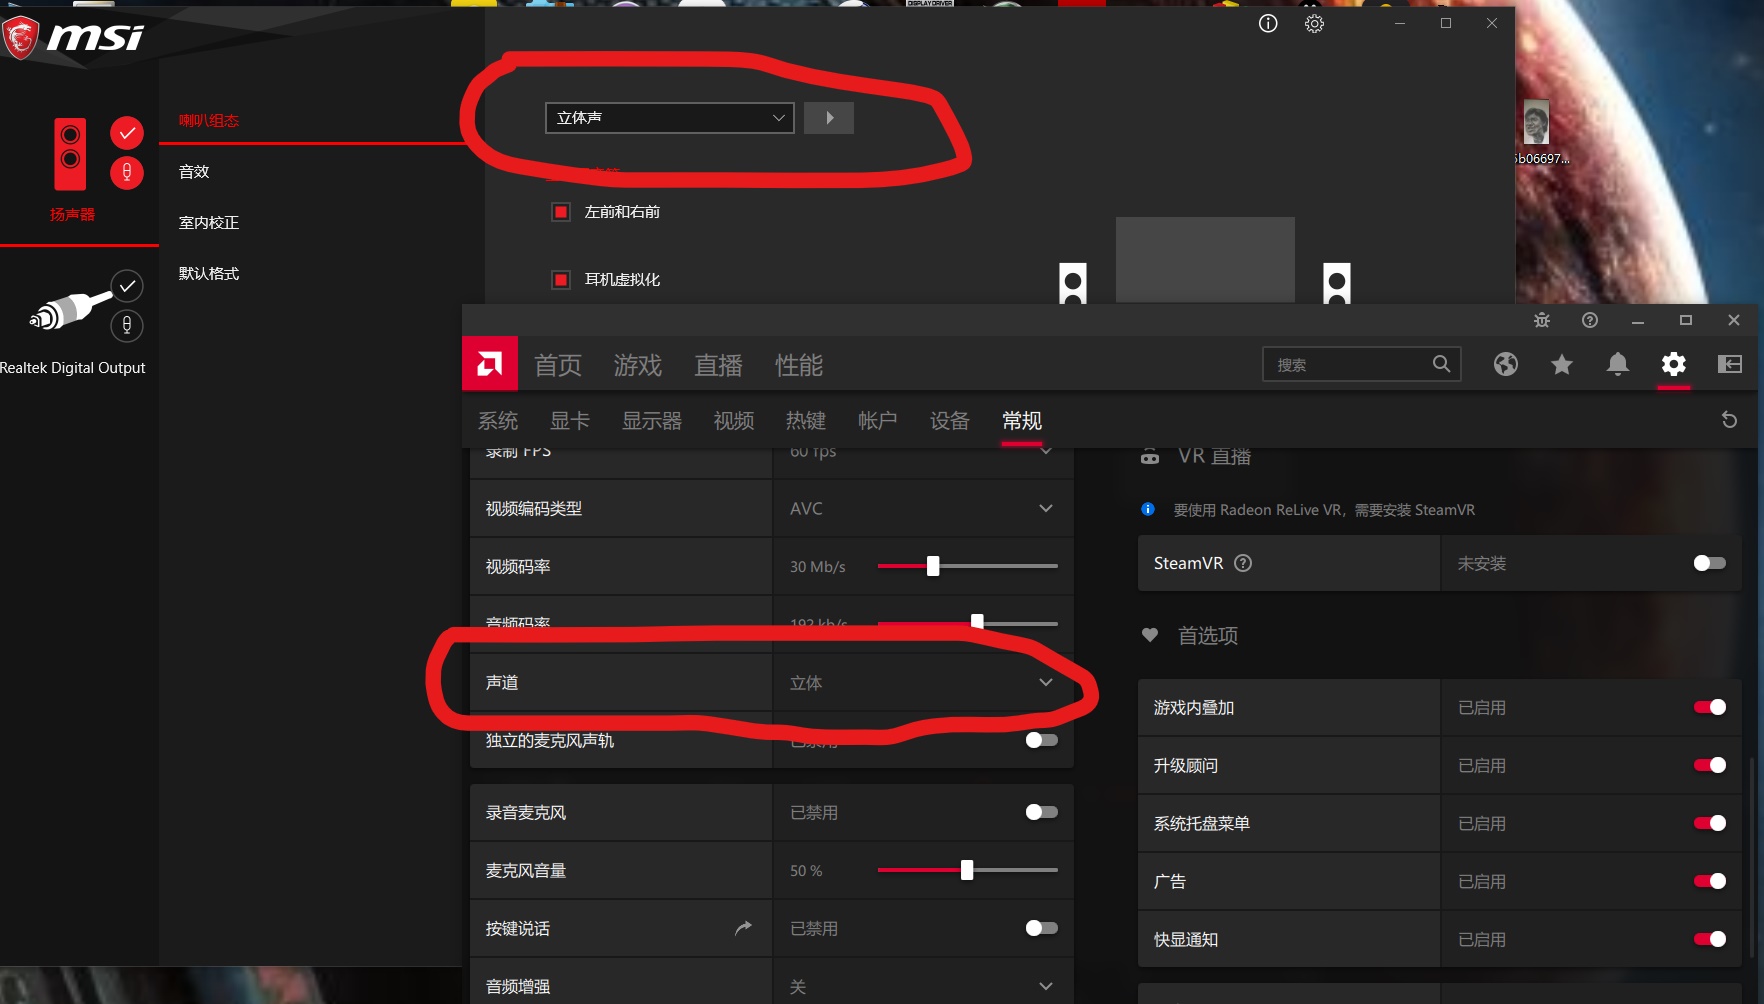
Task: Adjust the 麦克风音量 slider
Action: [x=967, y=870]
